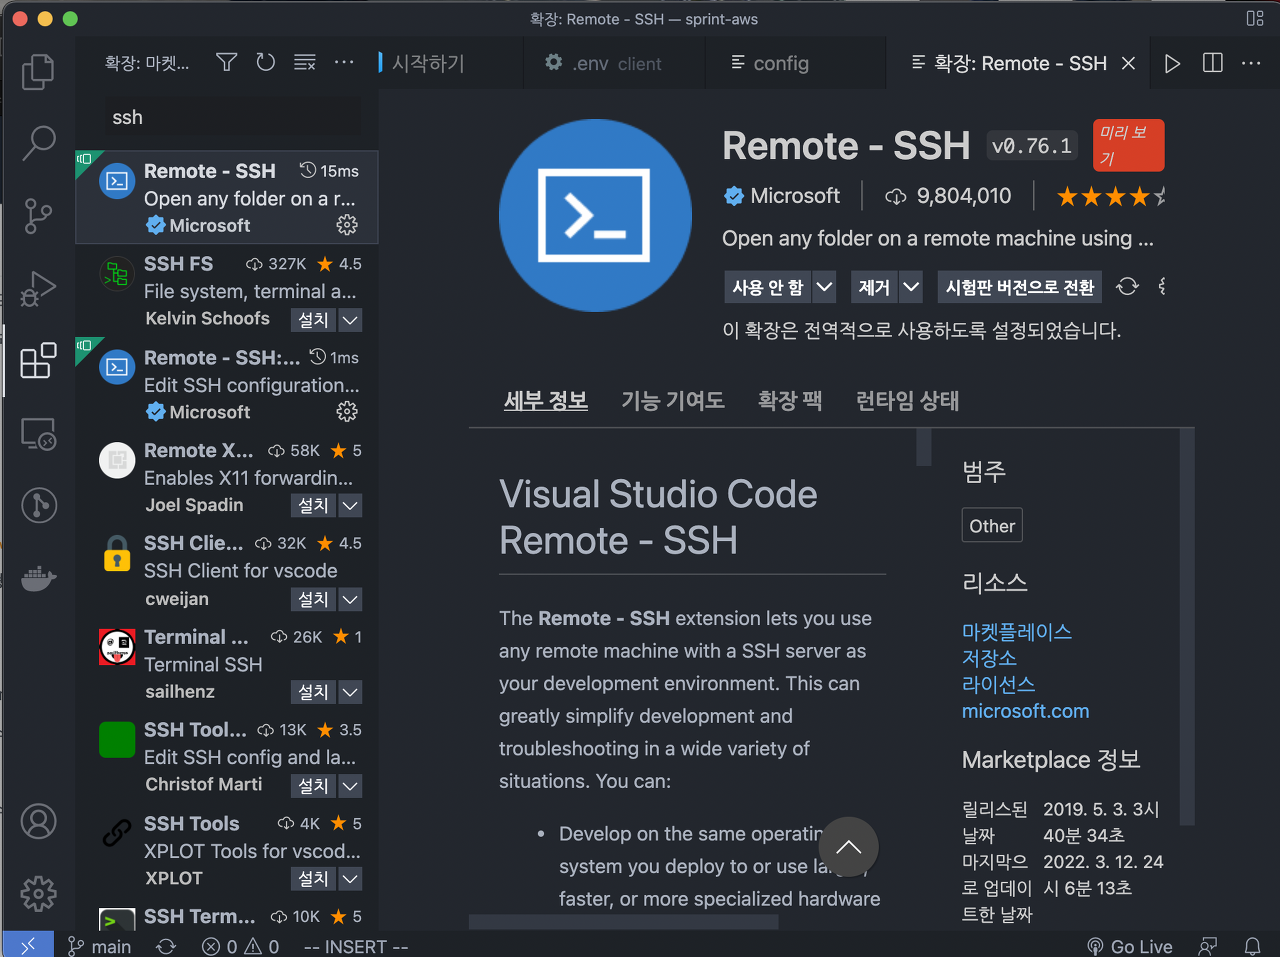Open the 저장소 repository link
The height and width of the screenshot is (957, 1280).
(989, 658)
